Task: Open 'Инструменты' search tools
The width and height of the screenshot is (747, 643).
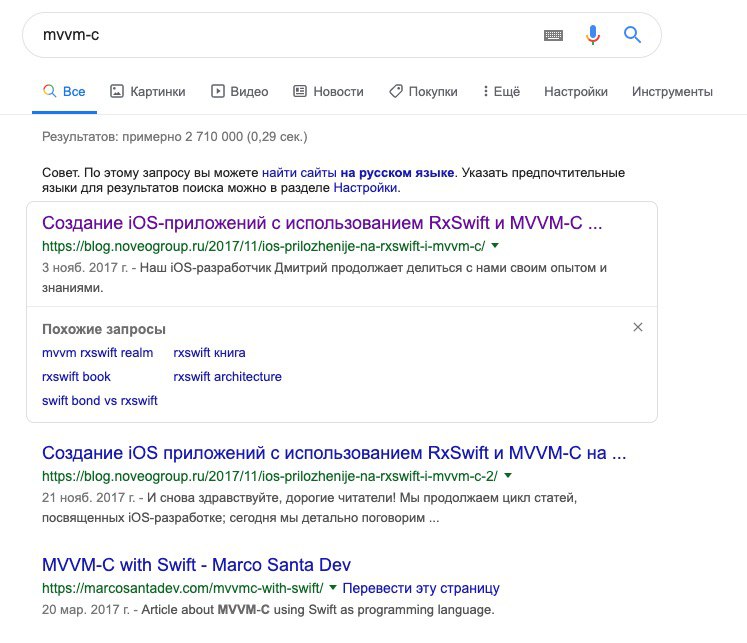Action: tap(672, 91)
